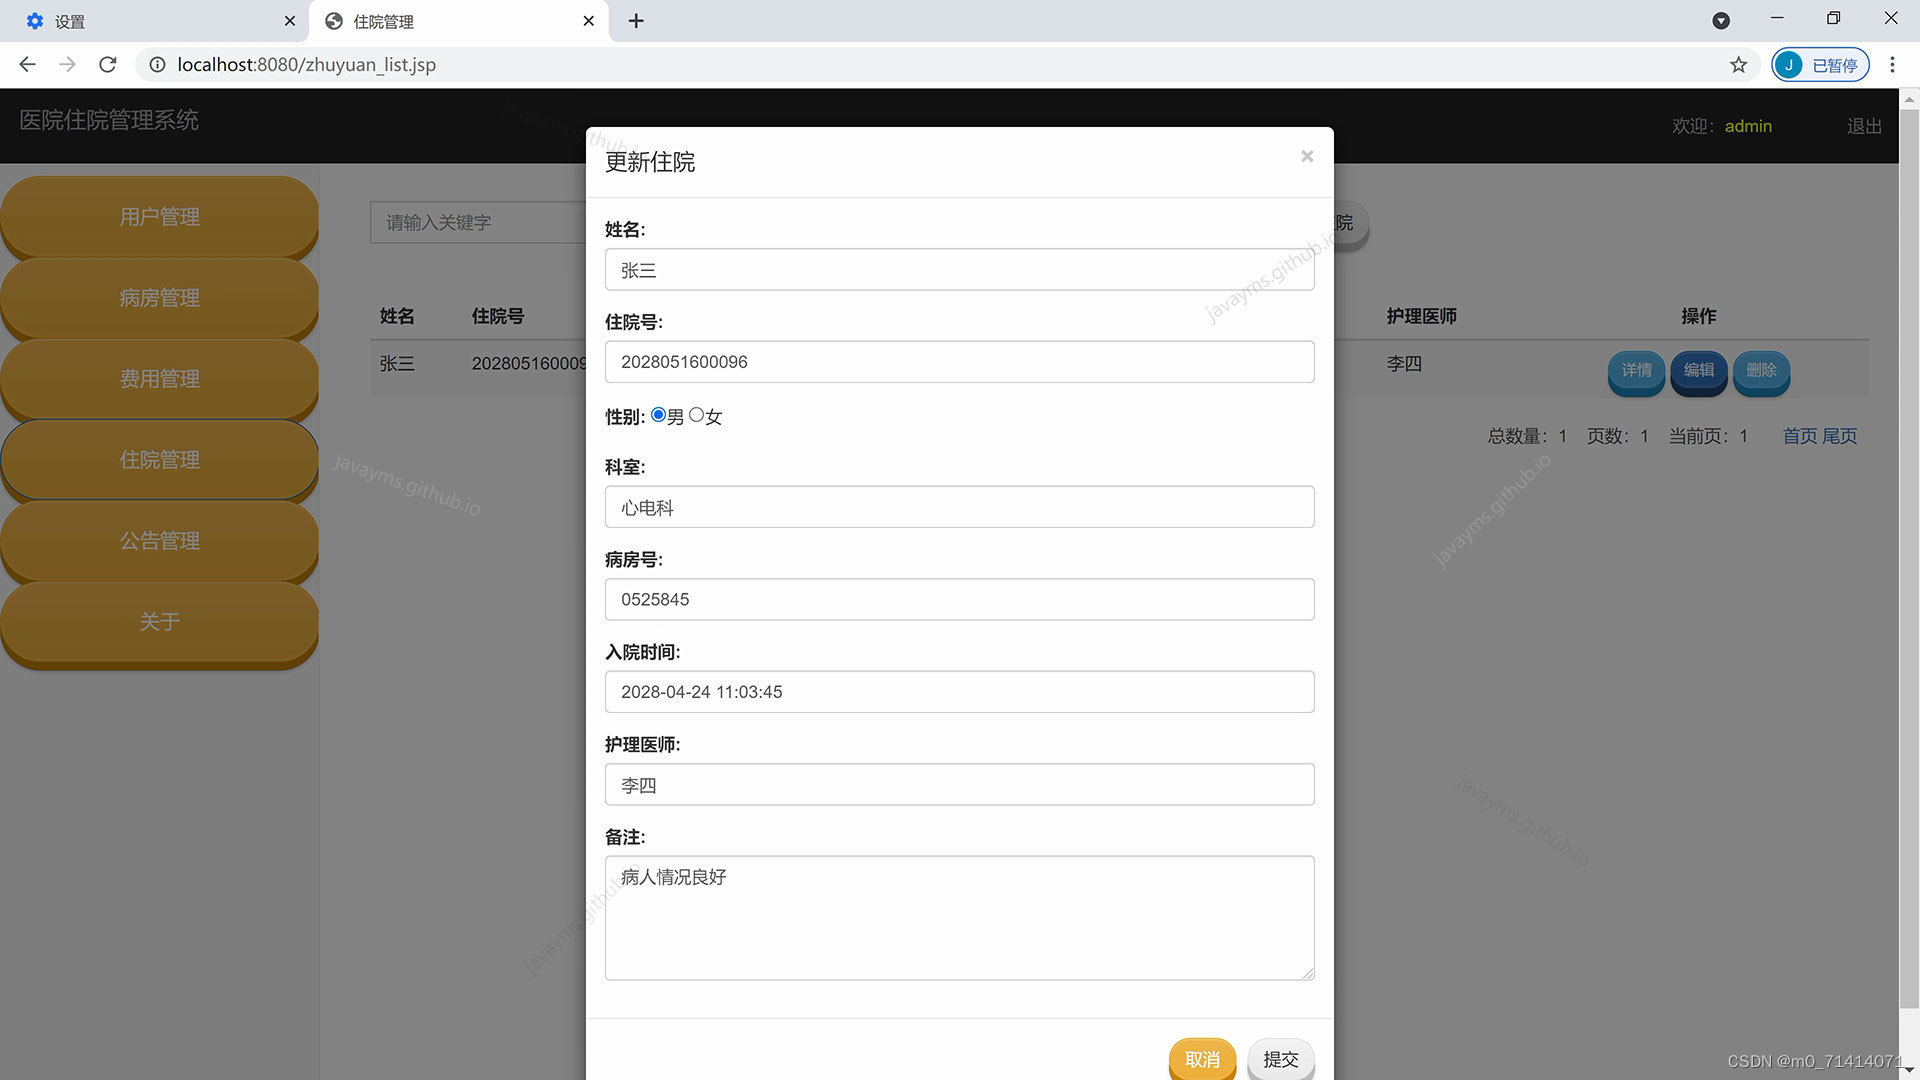Minimize the browser window
This screenshot has height=1080, width=1920.
point(1777,18)
